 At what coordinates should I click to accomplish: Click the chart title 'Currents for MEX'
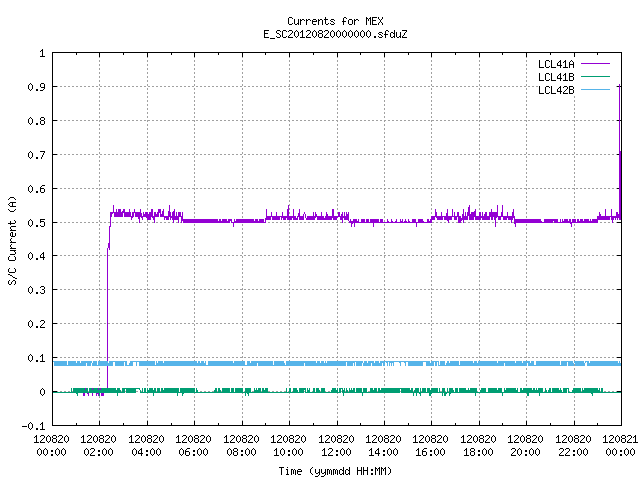pos(335,21)
